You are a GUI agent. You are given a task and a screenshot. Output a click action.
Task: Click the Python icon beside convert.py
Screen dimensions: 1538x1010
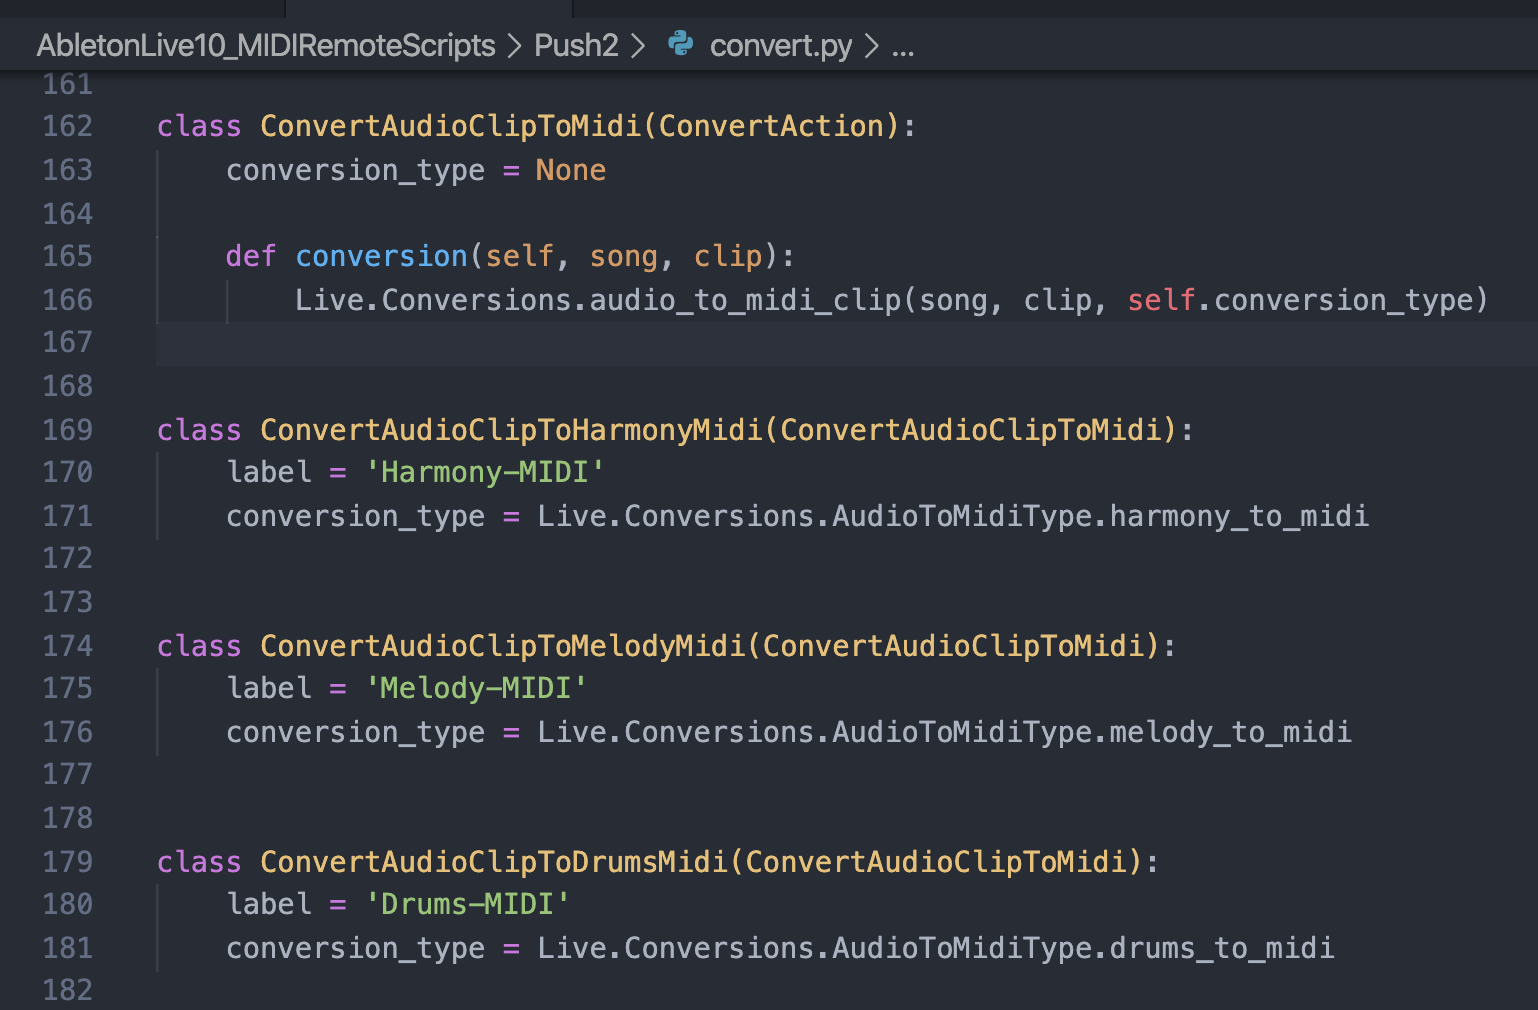681,45
